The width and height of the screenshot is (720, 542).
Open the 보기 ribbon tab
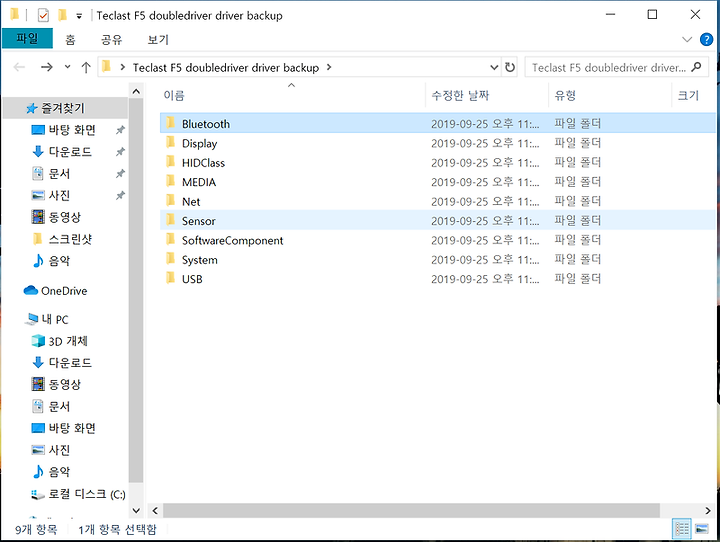tap(158, 40)
